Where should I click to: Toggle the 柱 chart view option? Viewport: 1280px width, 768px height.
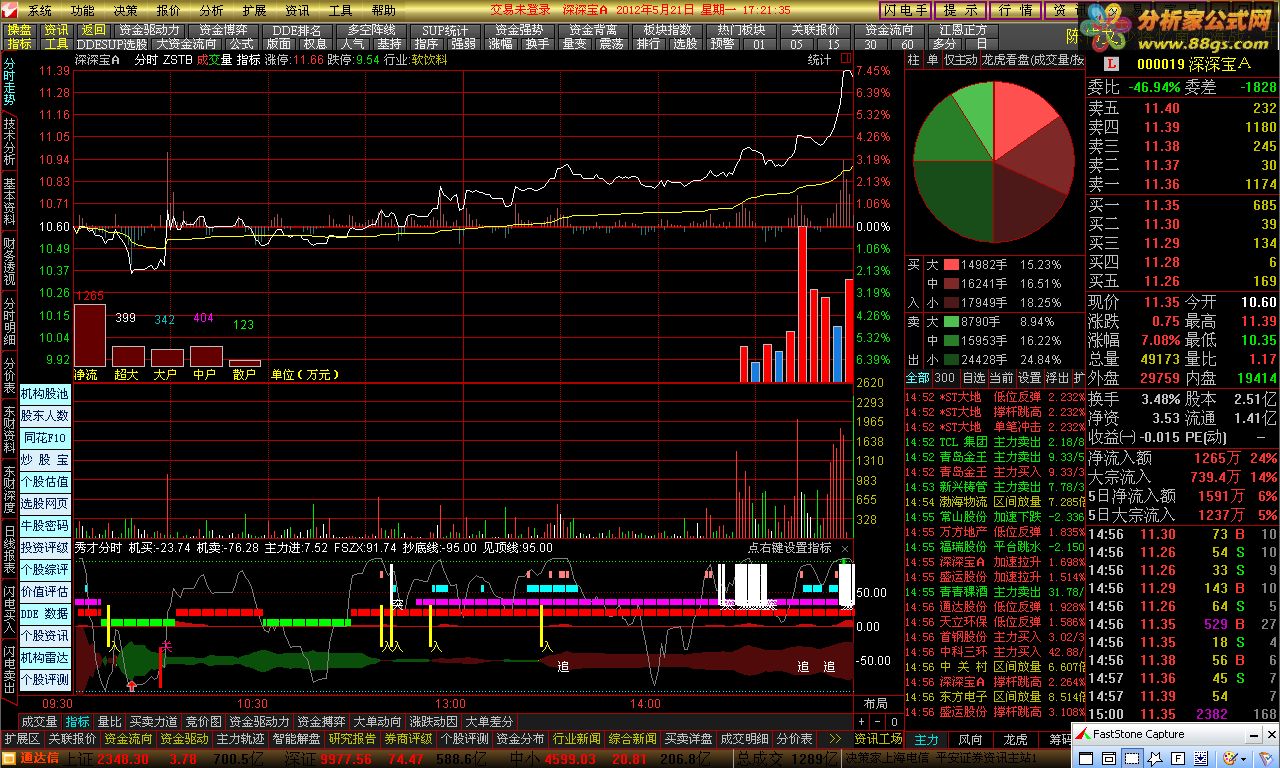click(913, 60)
